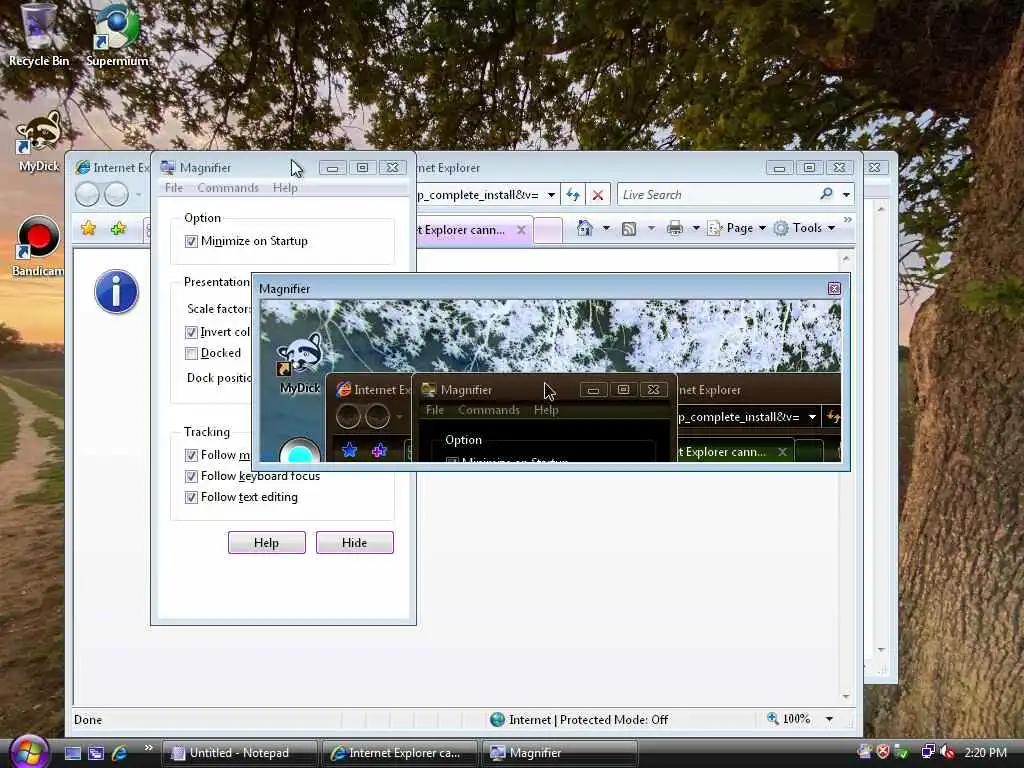Click the muted volume tray icon
Screen dimensions: 1024x768
[947, 752]
